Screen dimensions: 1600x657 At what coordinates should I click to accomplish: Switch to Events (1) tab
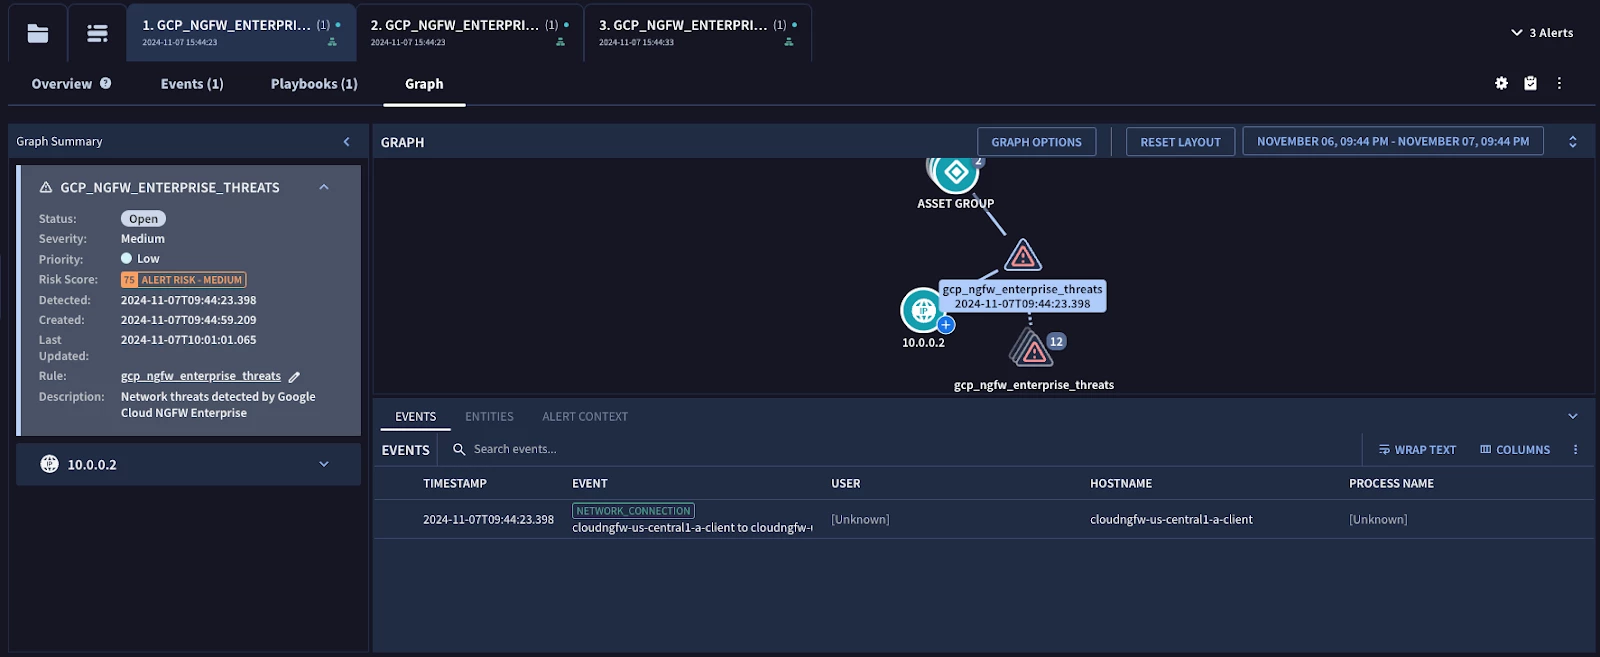pos(192,84)
